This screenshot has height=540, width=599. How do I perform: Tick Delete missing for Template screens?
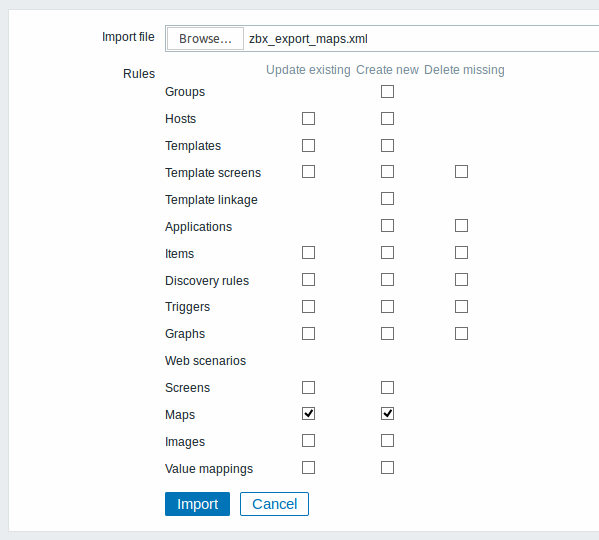click(461, 172)
